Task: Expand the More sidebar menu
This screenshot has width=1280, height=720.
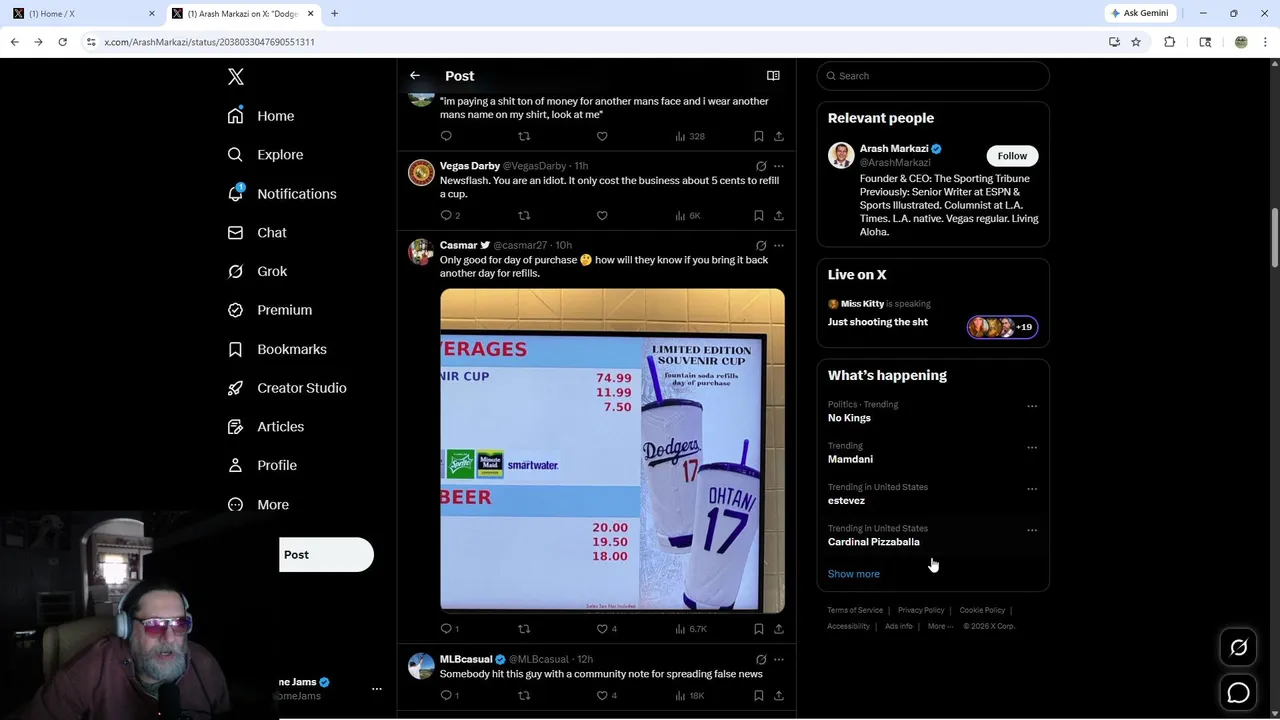Action: coord(258,505)
